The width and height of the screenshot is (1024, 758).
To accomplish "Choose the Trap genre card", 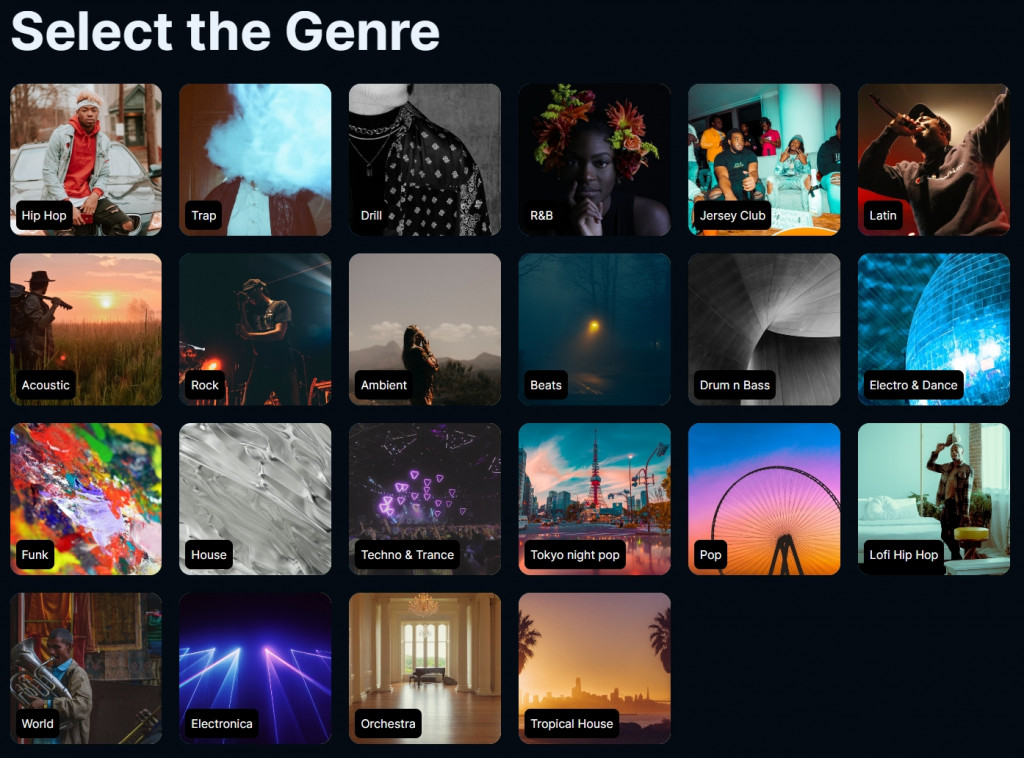I will [x=255, y=159].
